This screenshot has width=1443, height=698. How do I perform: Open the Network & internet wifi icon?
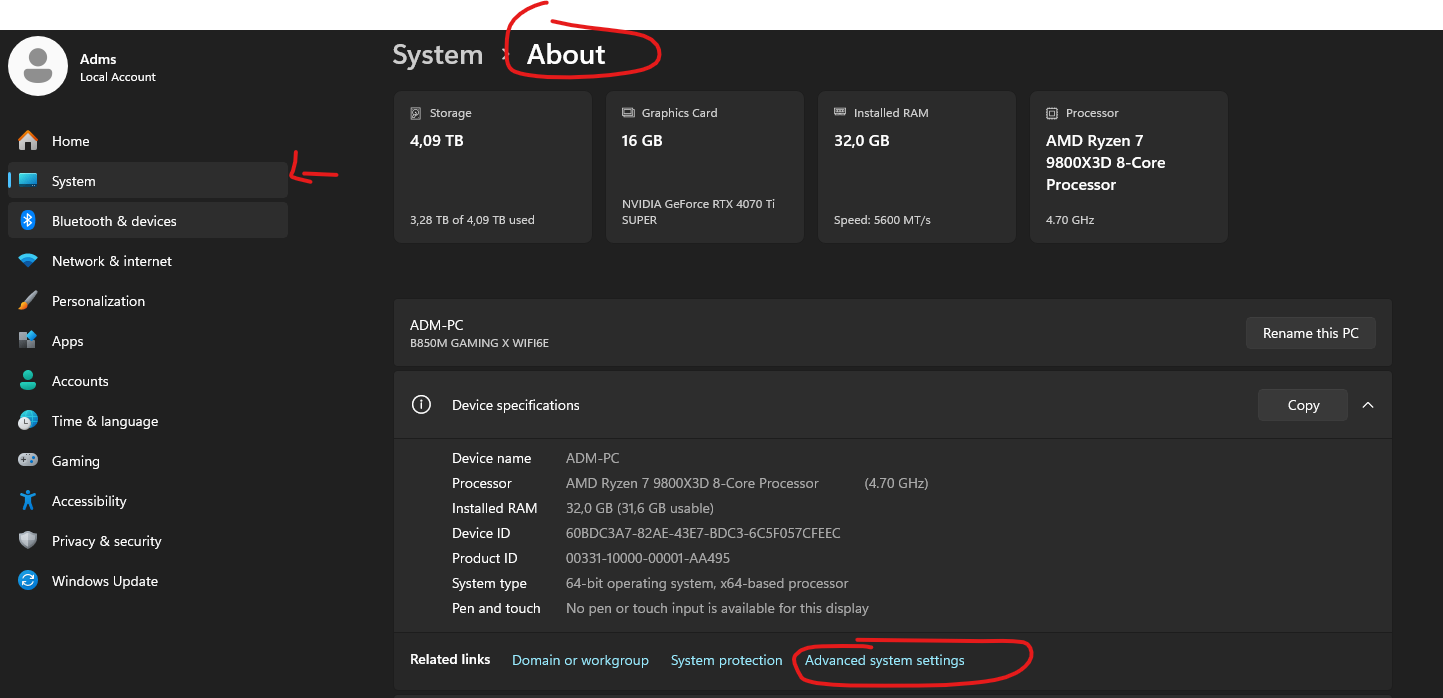28,261
